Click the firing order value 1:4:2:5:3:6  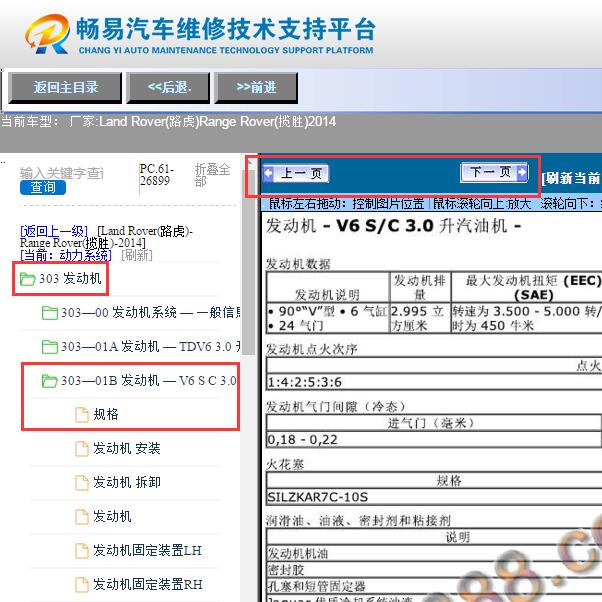[x=304, y=382]
